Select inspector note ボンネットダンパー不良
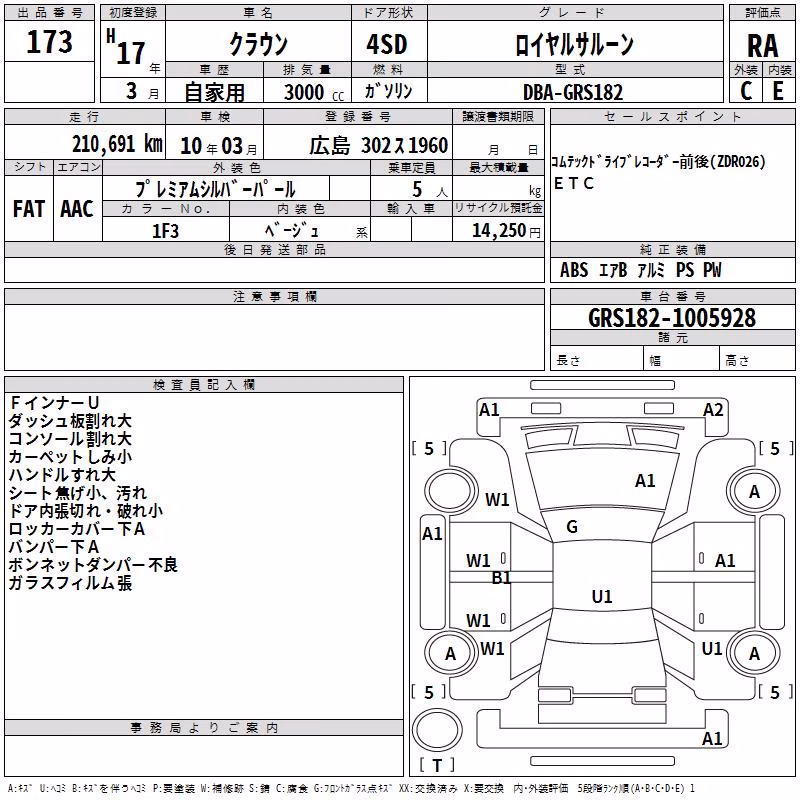Image resolution: width=800 pixels, height=800 pixels. pos(93,565)
